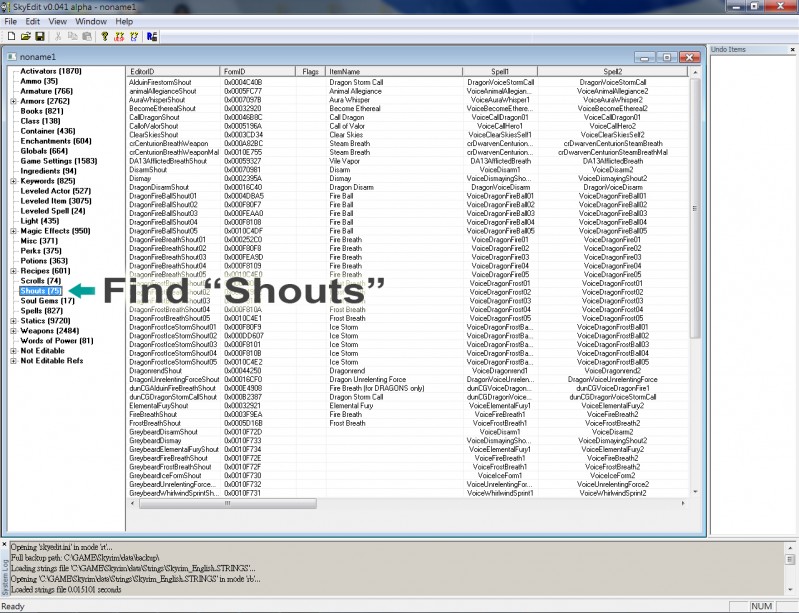
Task: Expand the Armors tree node
Action: [x=13, y=101]
